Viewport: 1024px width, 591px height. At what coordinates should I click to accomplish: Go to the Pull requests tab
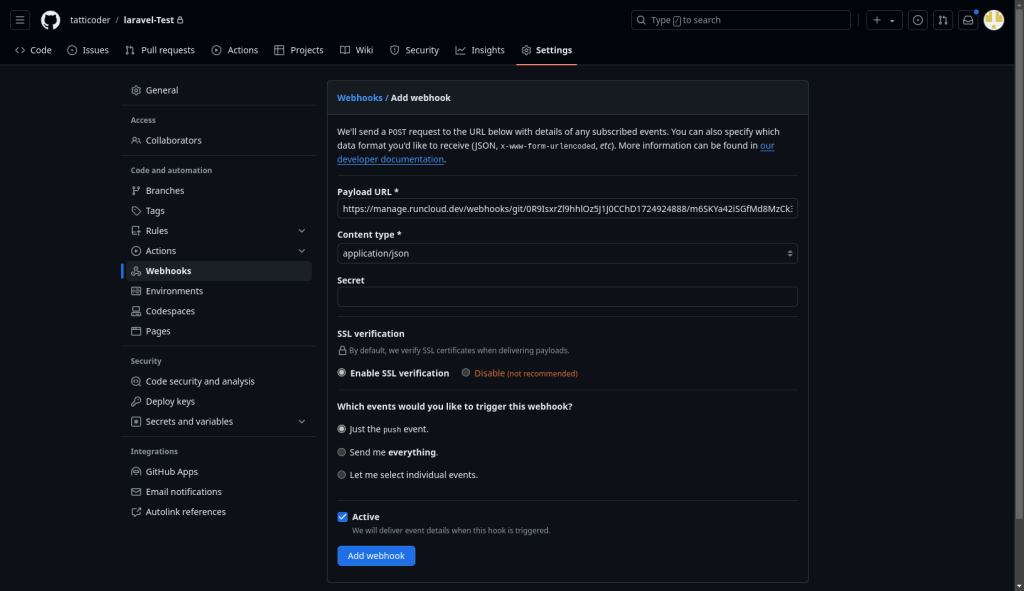tap(160, 50)
